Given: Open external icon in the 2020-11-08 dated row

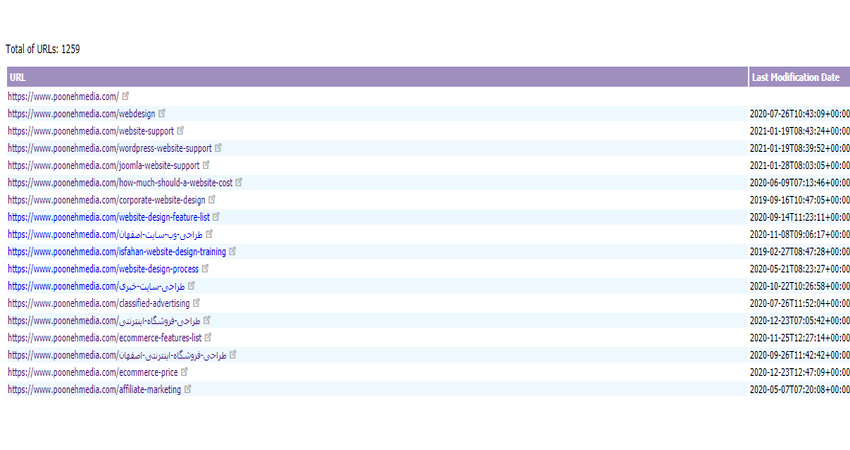Looking at the screenshot, I should click(209, 234).
